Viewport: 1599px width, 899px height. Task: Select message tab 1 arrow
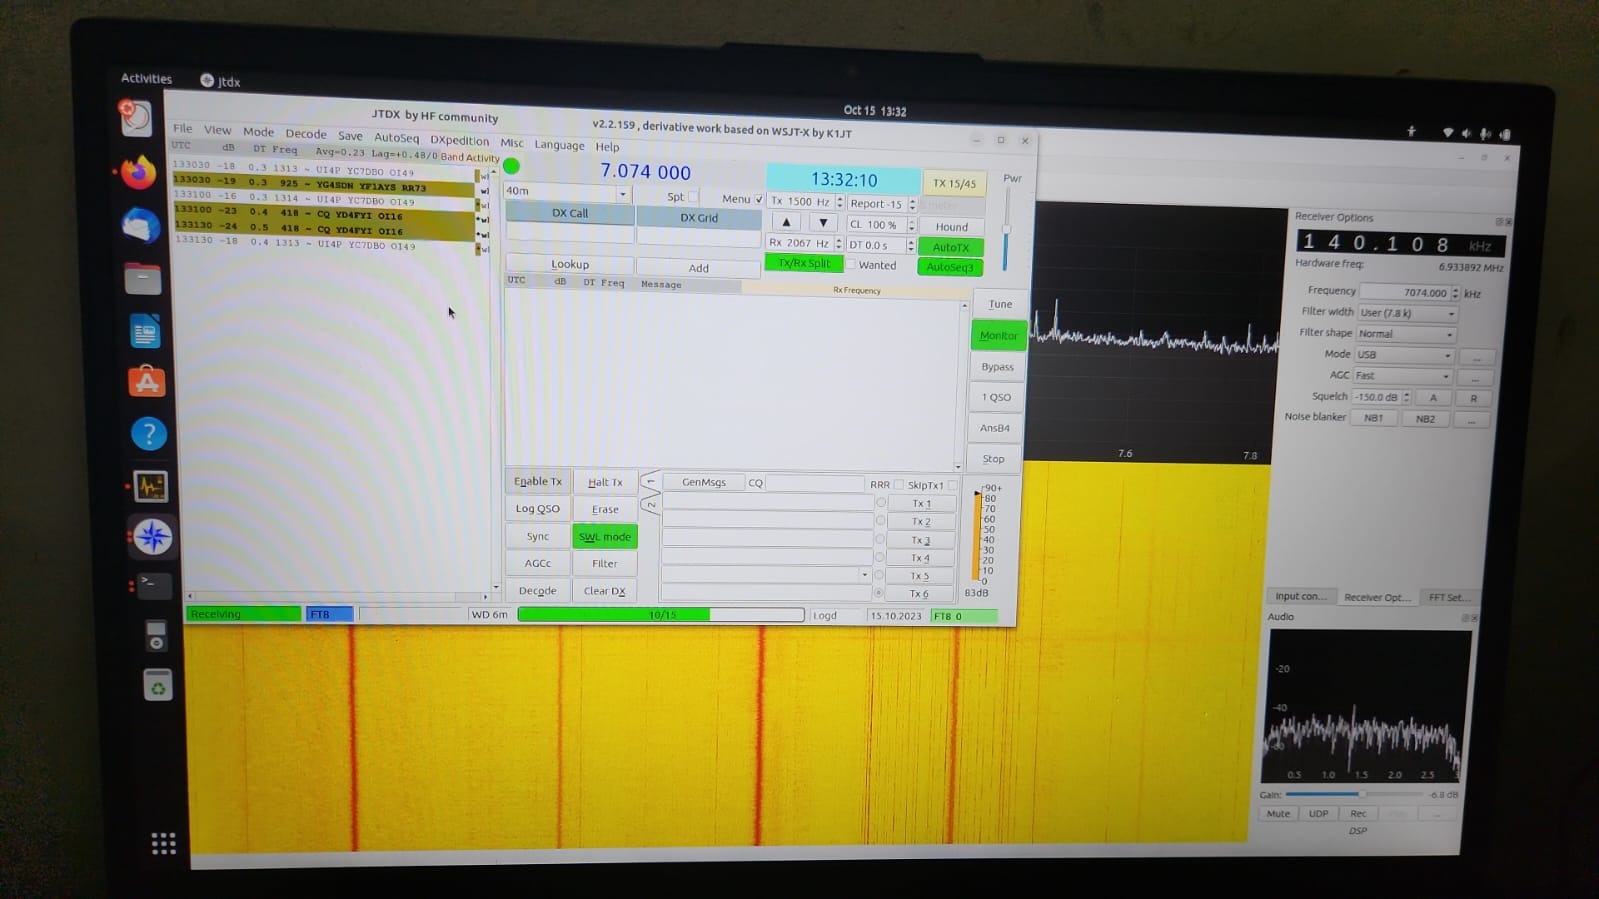coord(650,482)
